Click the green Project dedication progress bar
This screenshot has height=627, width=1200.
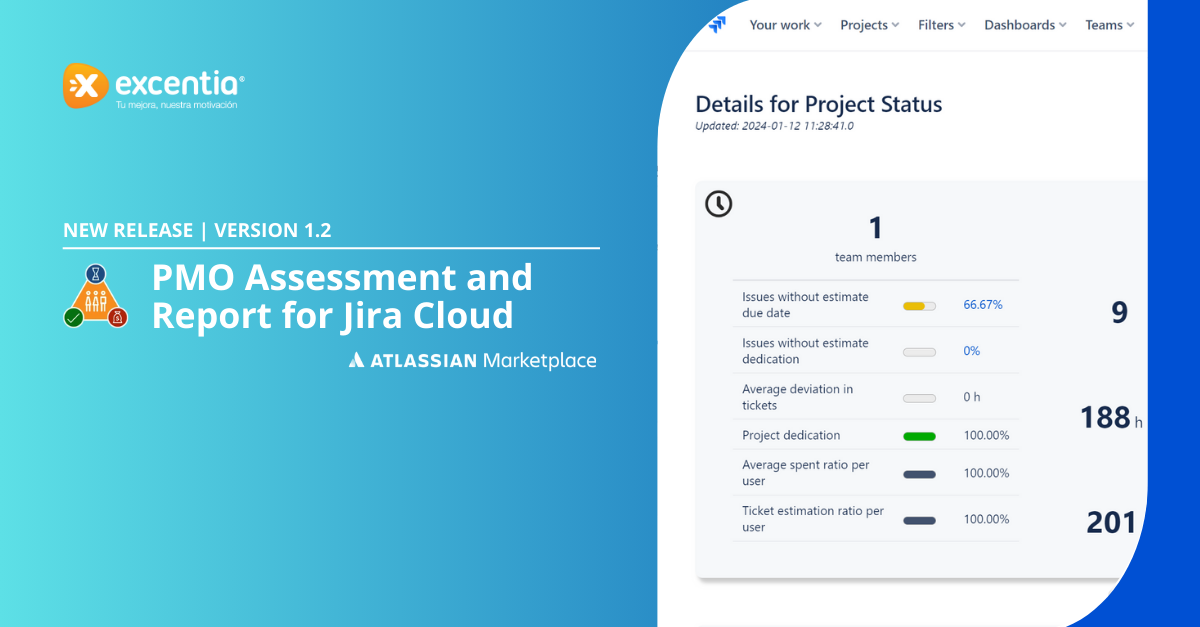[919, 436]
